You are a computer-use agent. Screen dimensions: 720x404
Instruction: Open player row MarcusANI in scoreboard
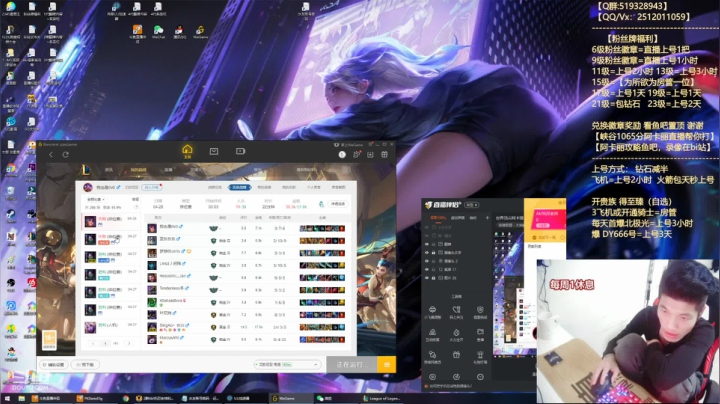pos(246,339)
